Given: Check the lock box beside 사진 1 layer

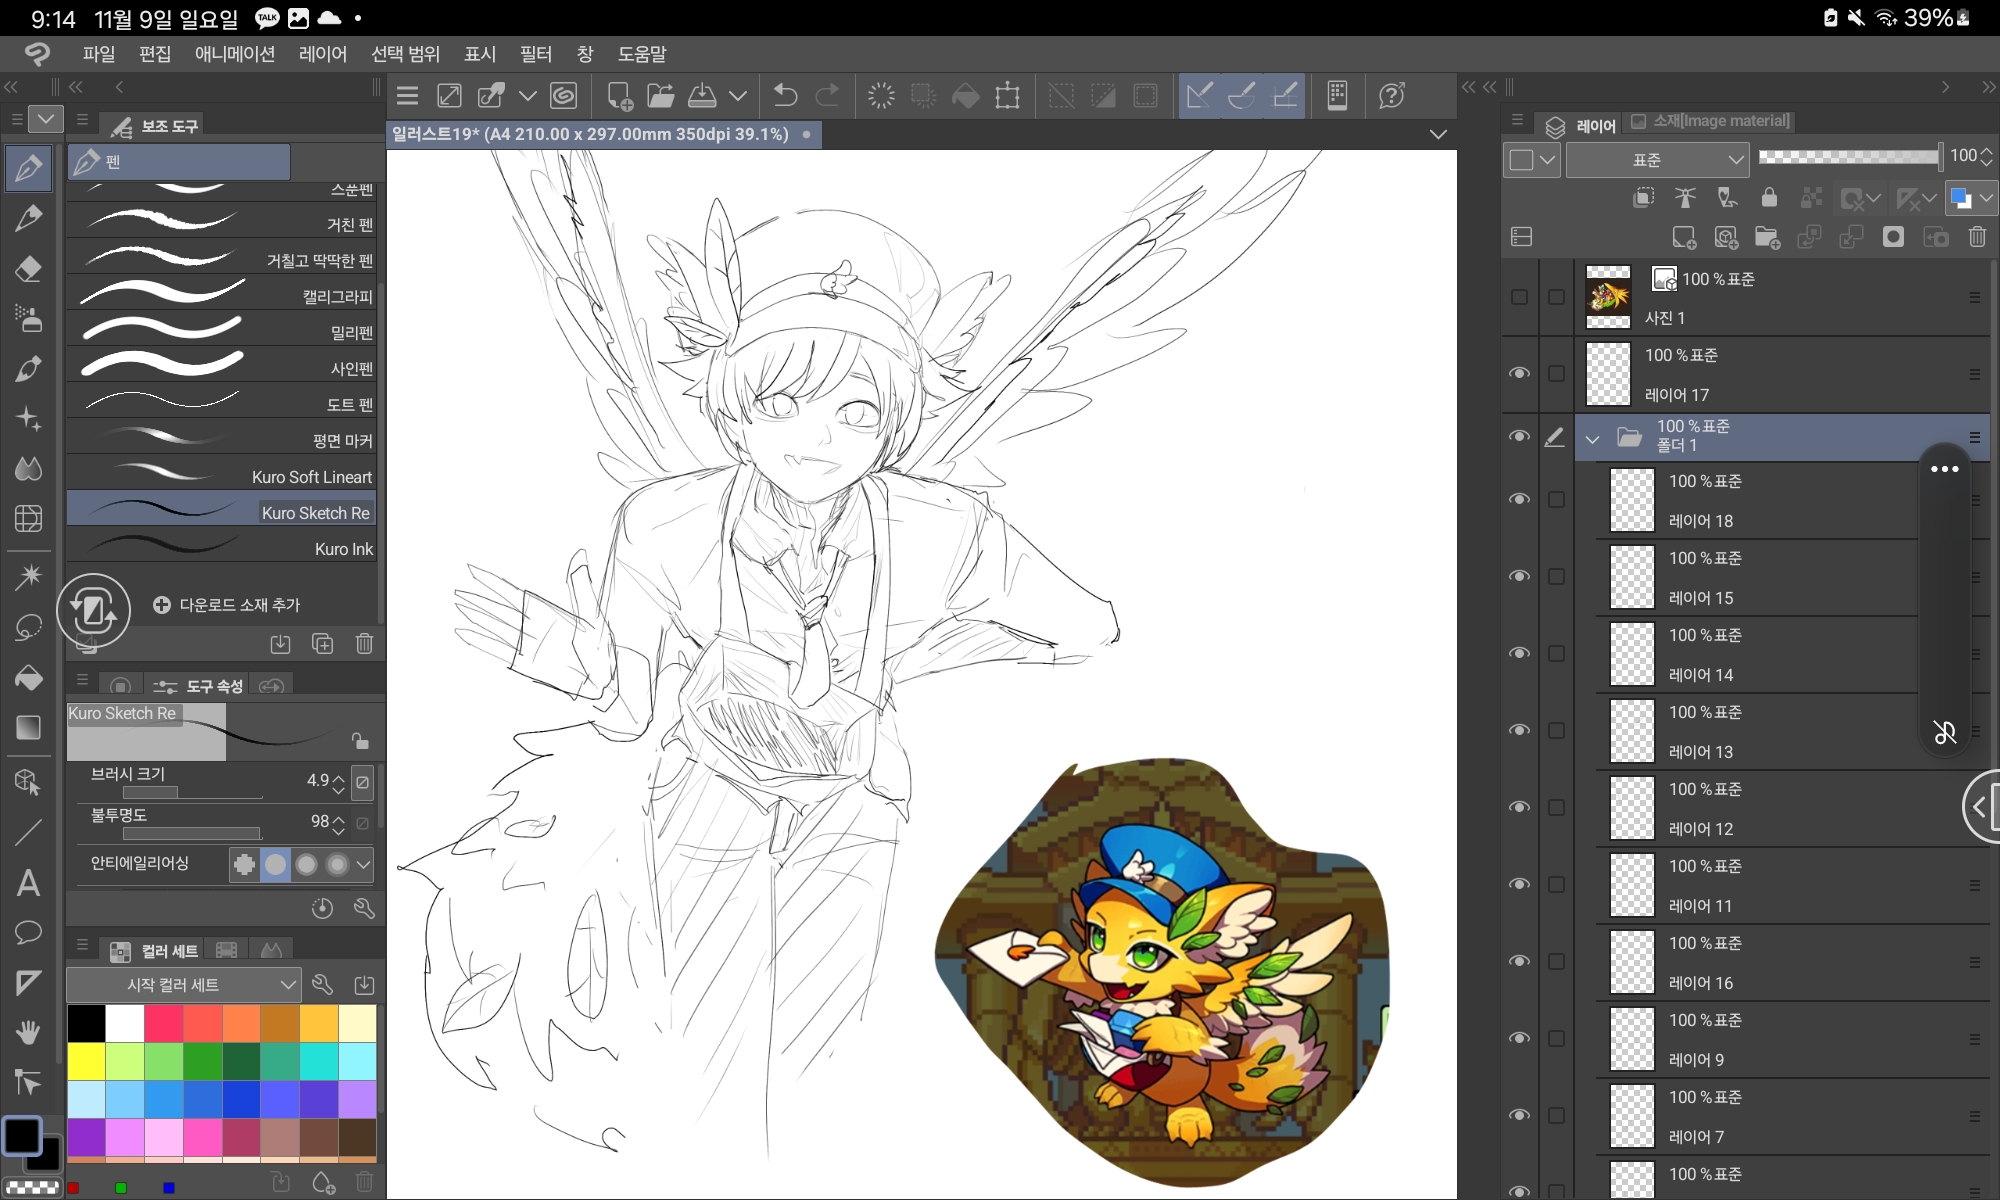Looking at the screenshot, I should pyautogui.click(x=1556, y=297).
